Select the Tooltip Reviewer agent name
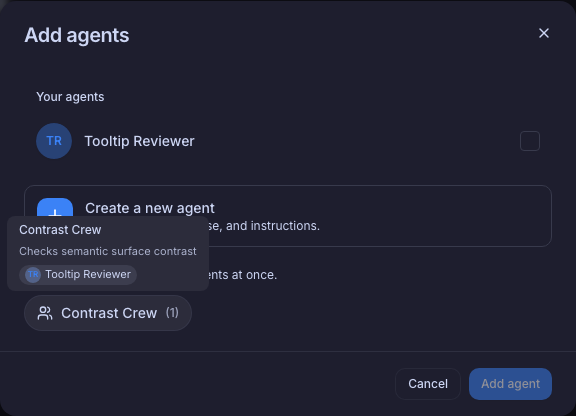Viewport: 576px width, 416px height. click(x=139, y=141)
